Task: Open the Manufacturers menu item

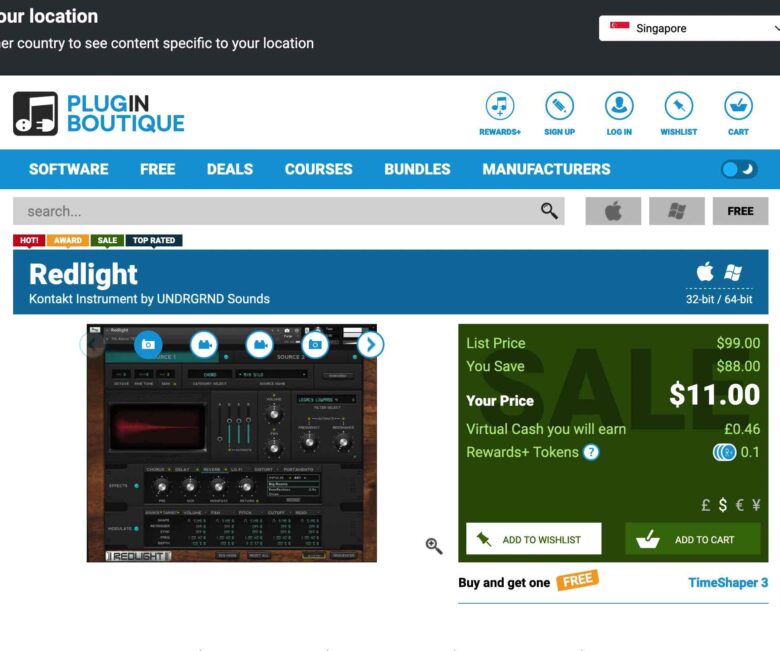Action: pyautogui.click(x=546, y=169)
